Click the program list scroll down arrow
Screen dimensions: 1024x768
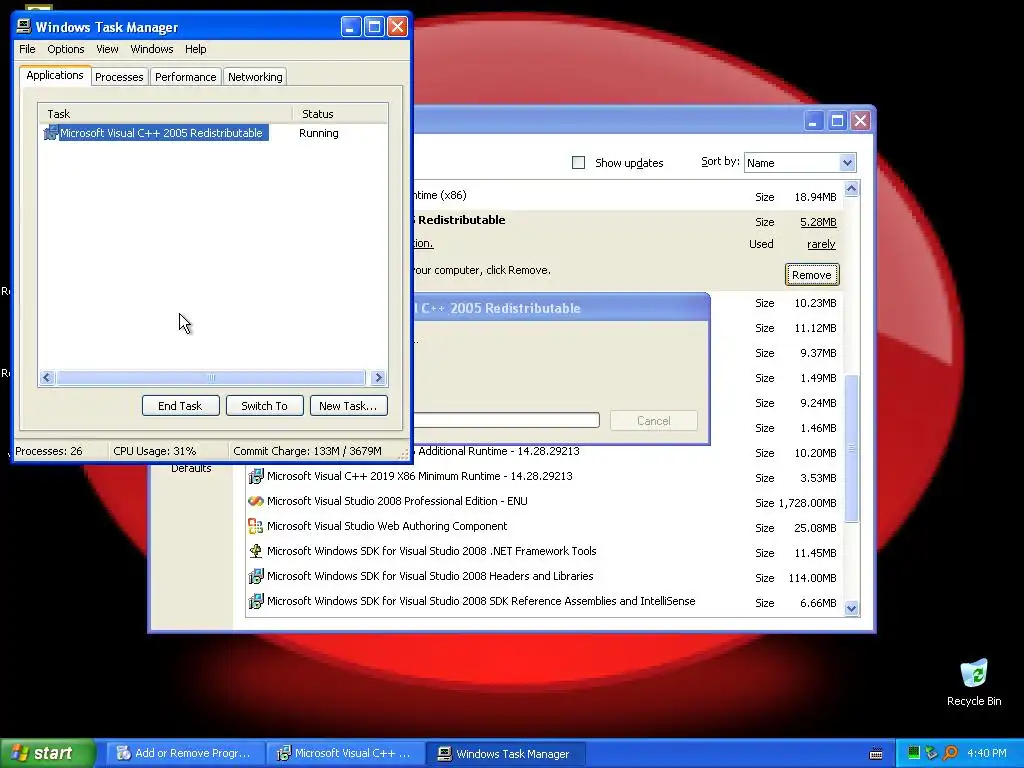click(851, 609)
